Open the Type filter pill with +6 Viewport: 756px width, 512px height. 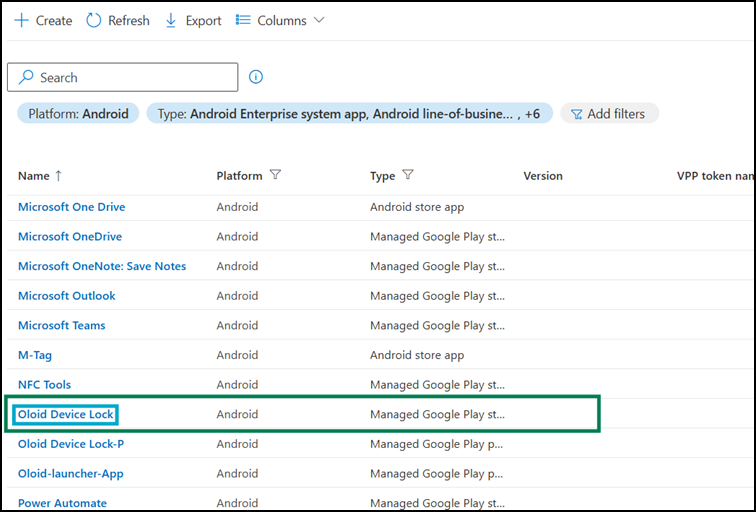coord(350,114)
